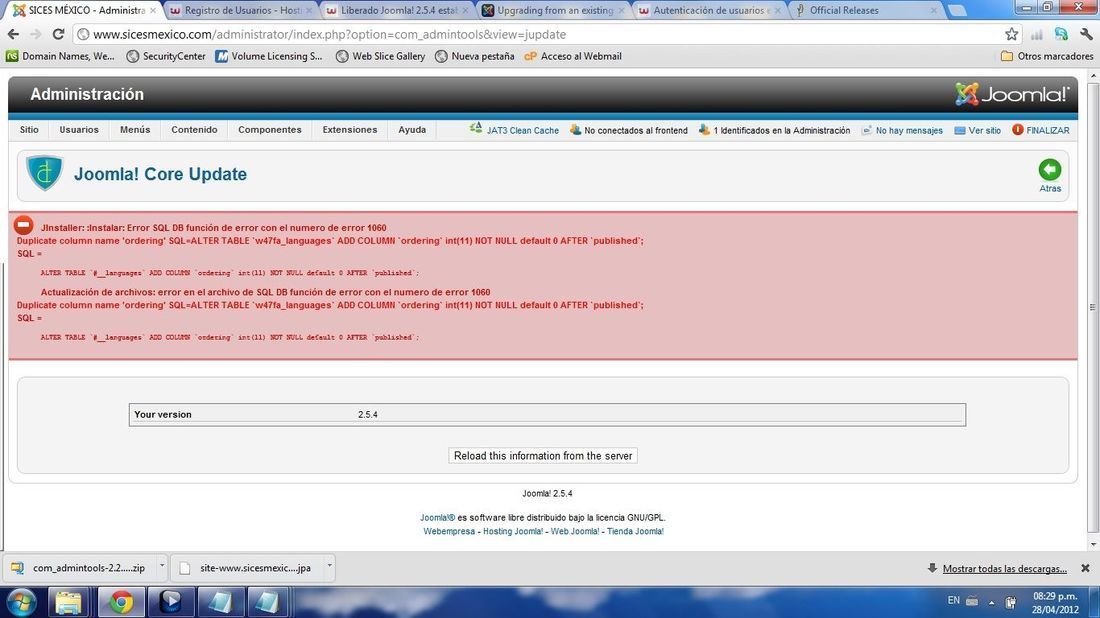Click the Joomla! logo in header
This screenshot has width=1100, height=618.
pos(1012,95)
